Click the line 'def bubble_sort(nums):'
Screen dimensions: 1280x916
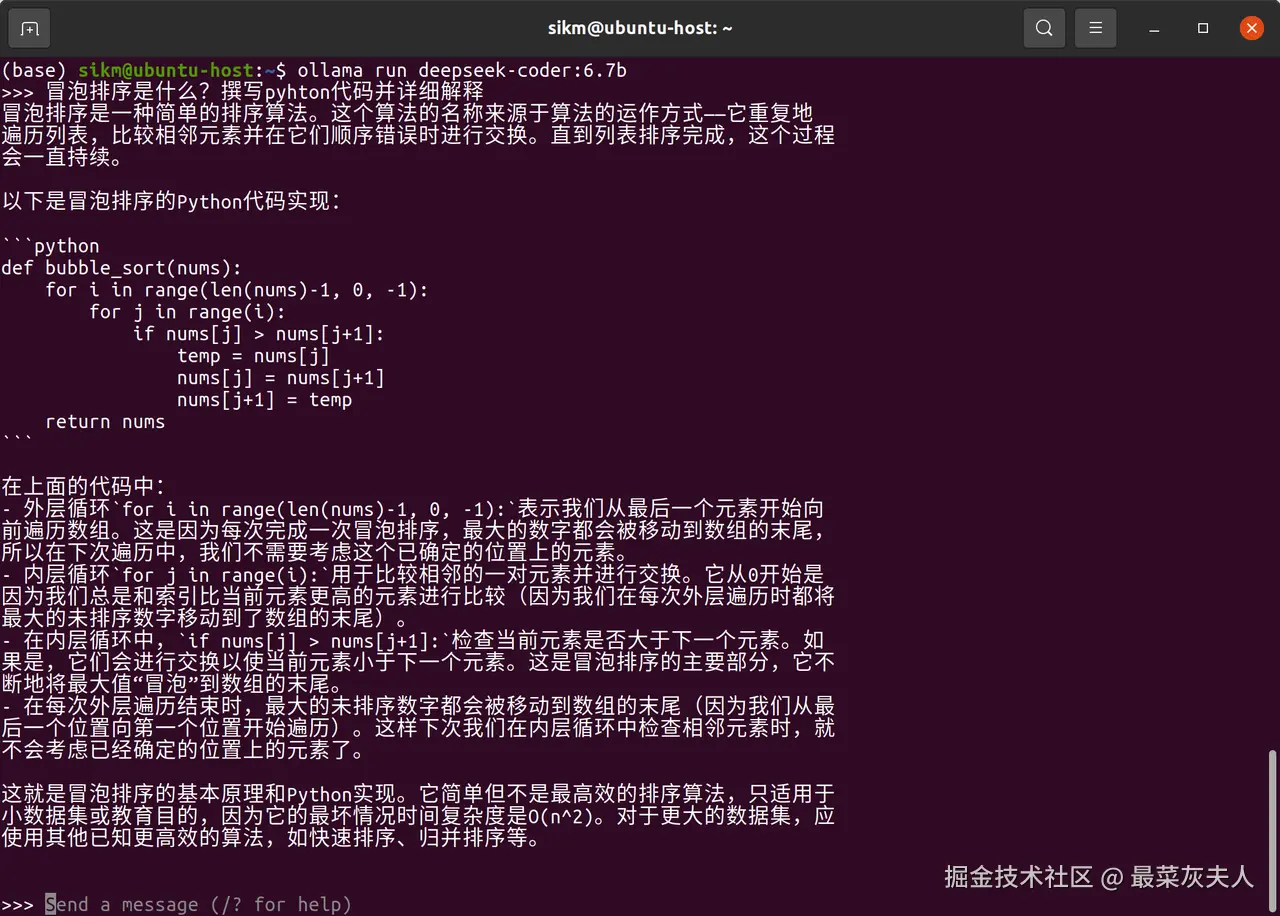point(121,268)
